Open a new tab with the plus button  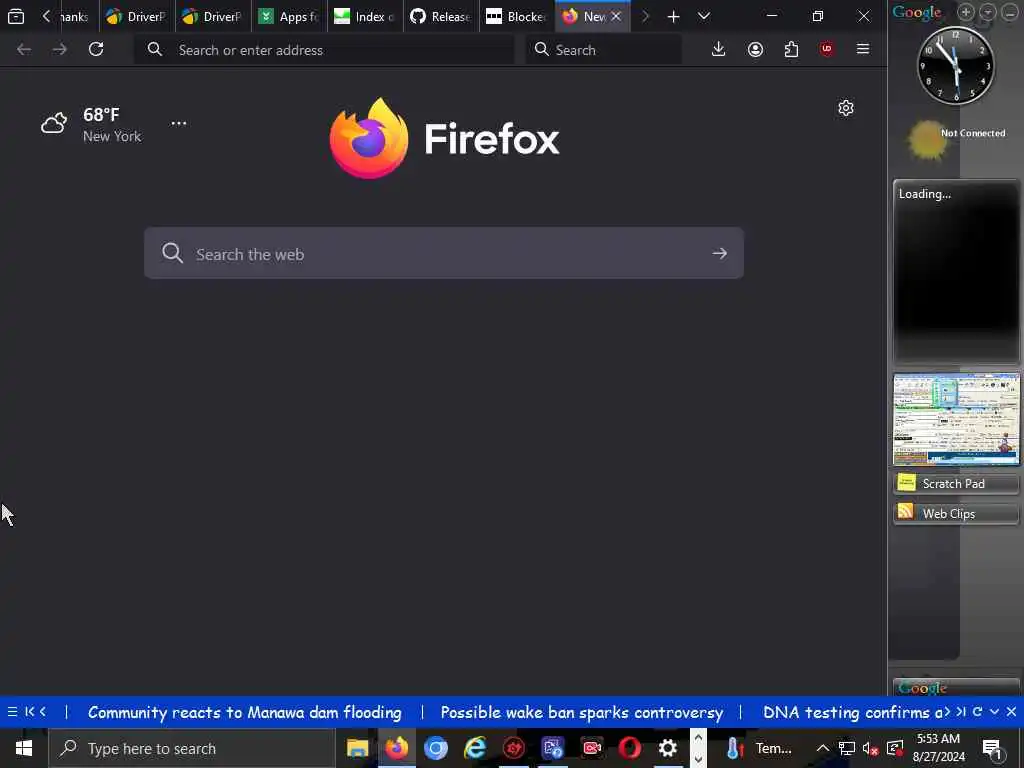tap(673, 16)
